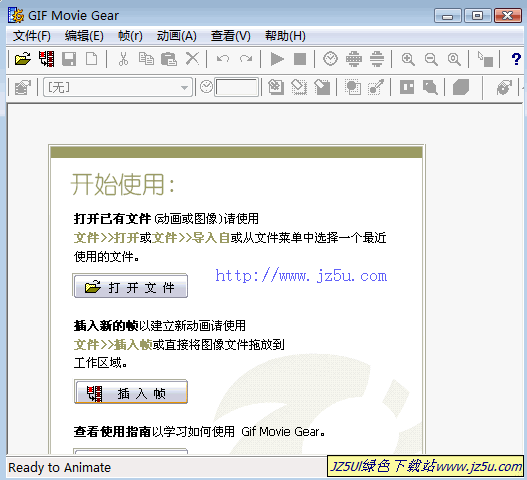Click the frame delay input field

(237, 88)
